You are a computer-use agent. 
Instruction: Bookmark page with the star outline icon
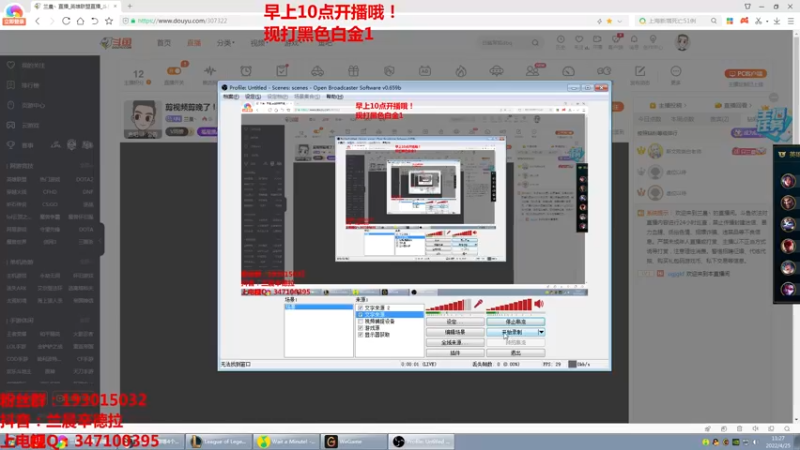click(109, 21)
